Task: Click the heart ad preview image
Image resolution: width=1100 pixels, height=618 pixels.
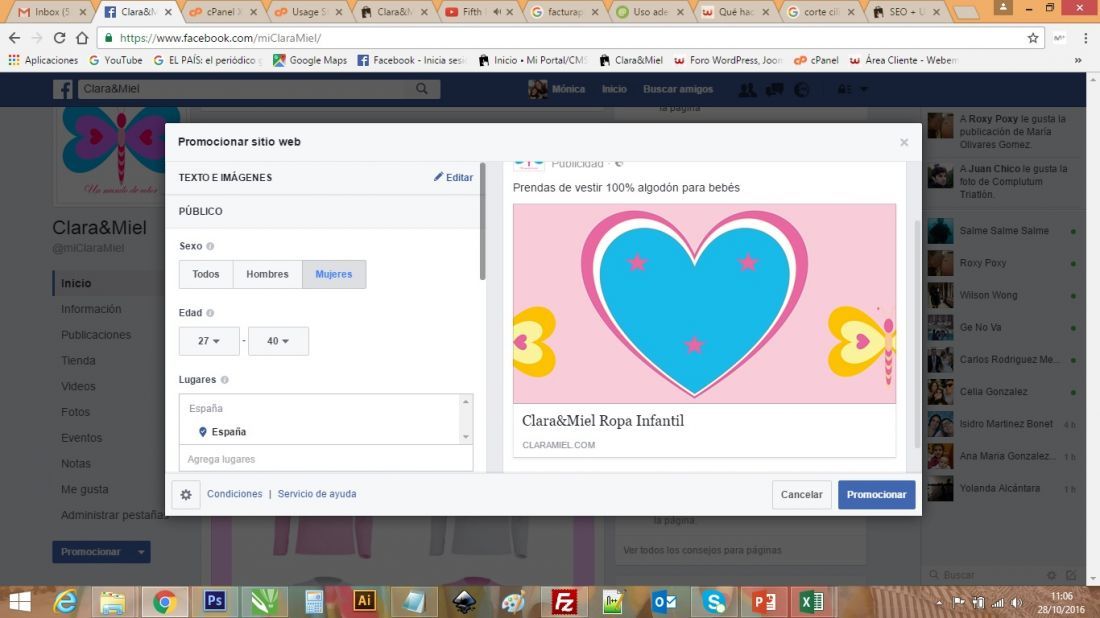Action: pos(704,304)
